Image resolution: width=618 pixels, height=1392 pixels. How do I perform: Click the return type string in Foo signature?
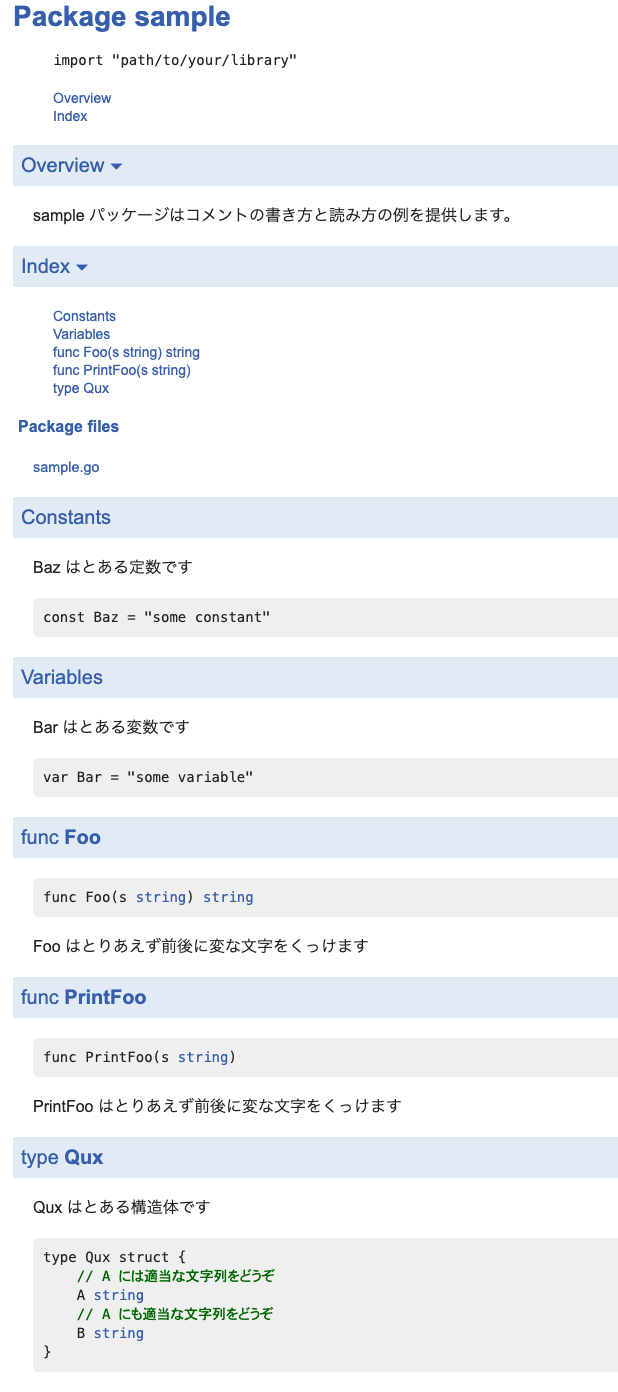(x=228, y=897)
